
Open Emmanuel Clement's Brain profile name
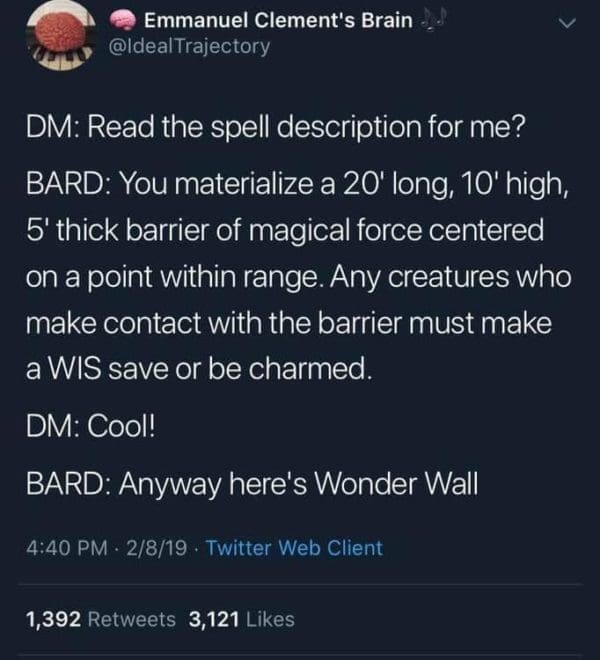[x=278, y=20]
